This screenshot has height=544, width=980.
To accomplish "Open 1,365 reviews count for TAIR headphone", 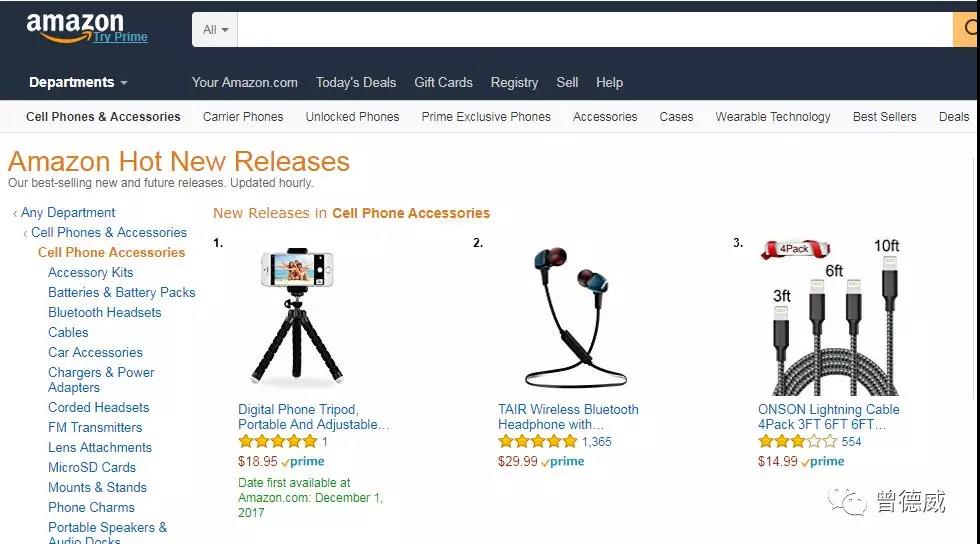I will [596, 441].
